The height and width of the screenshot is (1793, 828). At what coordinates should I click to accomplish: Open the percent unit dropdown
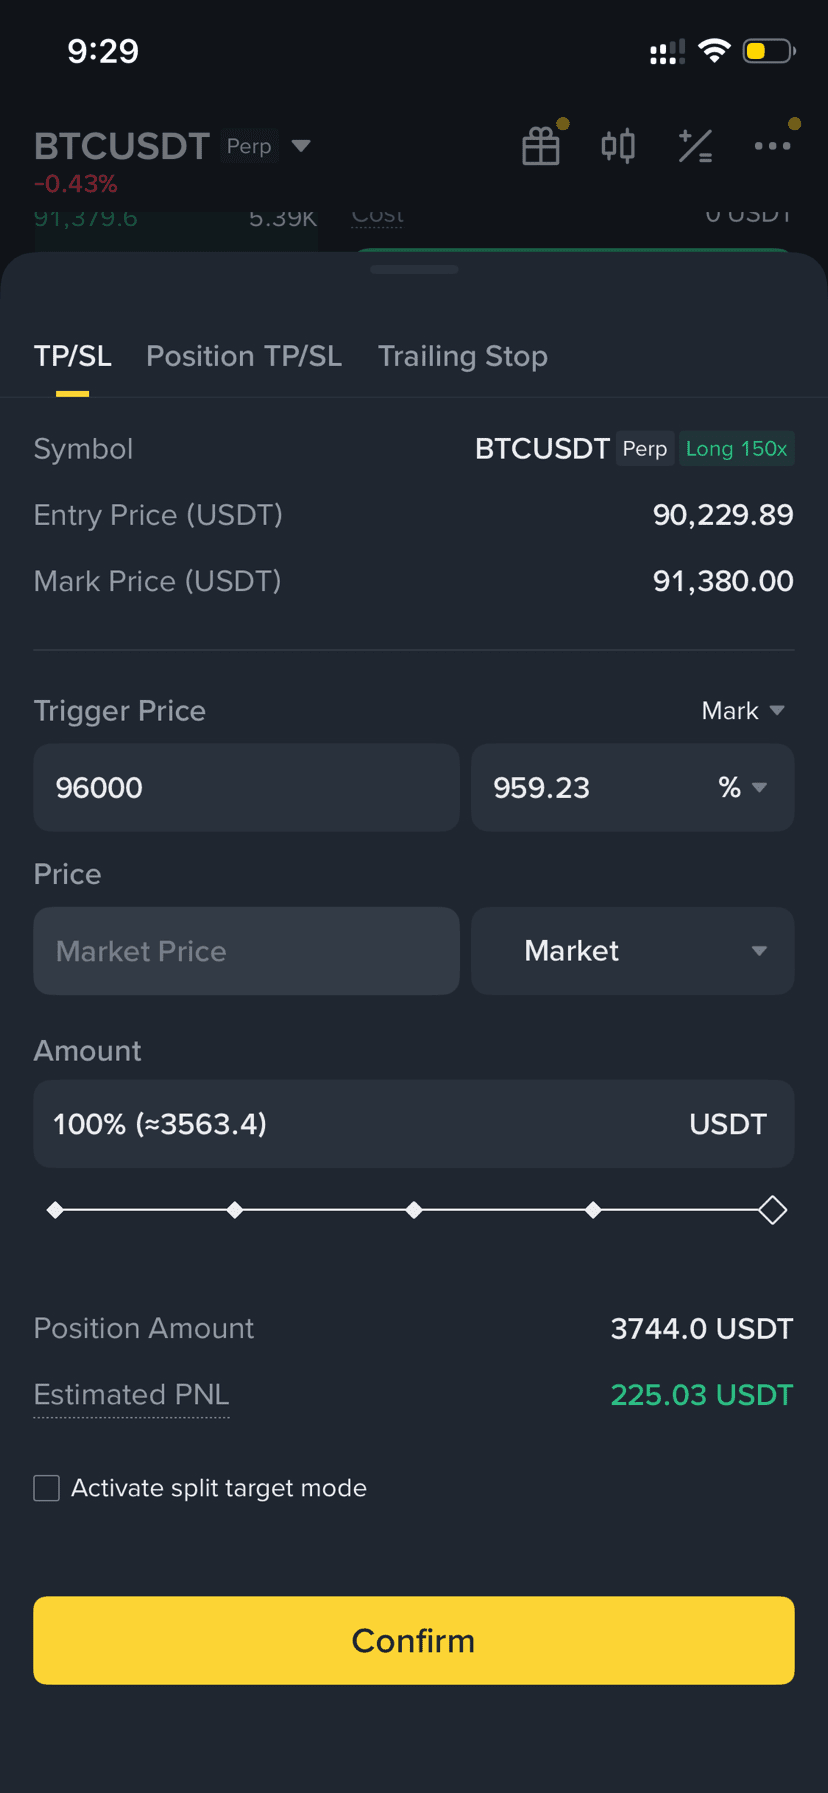pos(743,788)
